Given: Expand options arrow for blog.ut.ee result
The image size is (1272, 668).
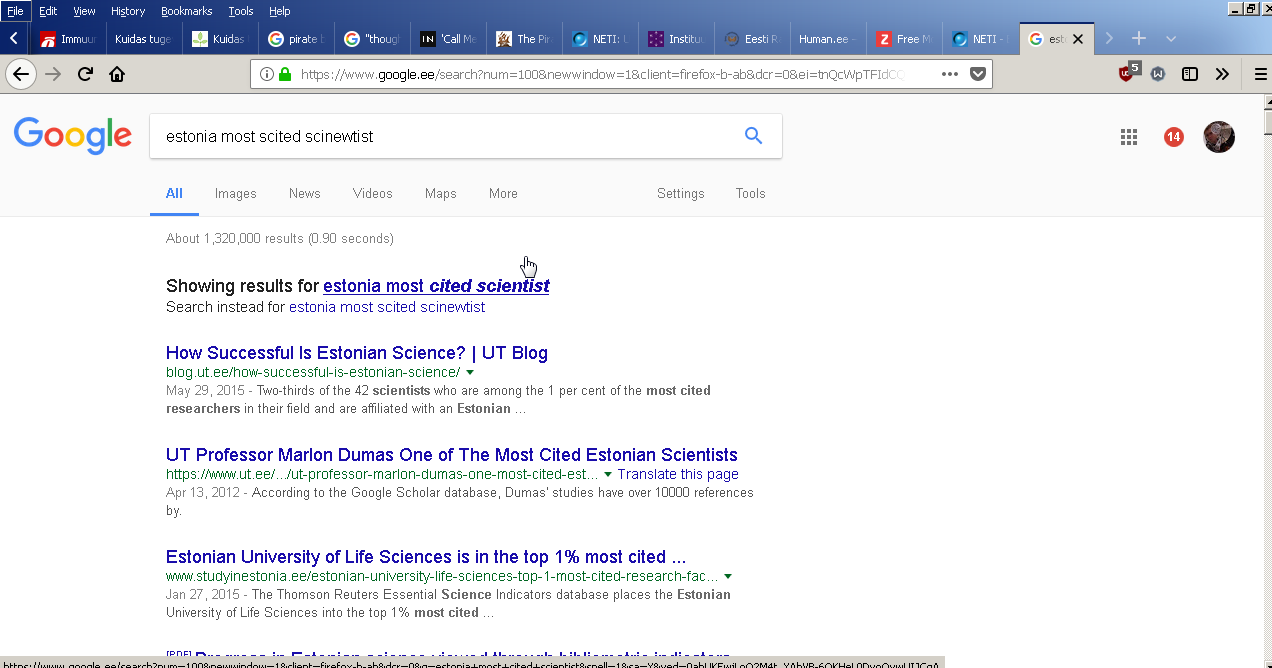Looking at the screenshot, I should tap(470, 373).
